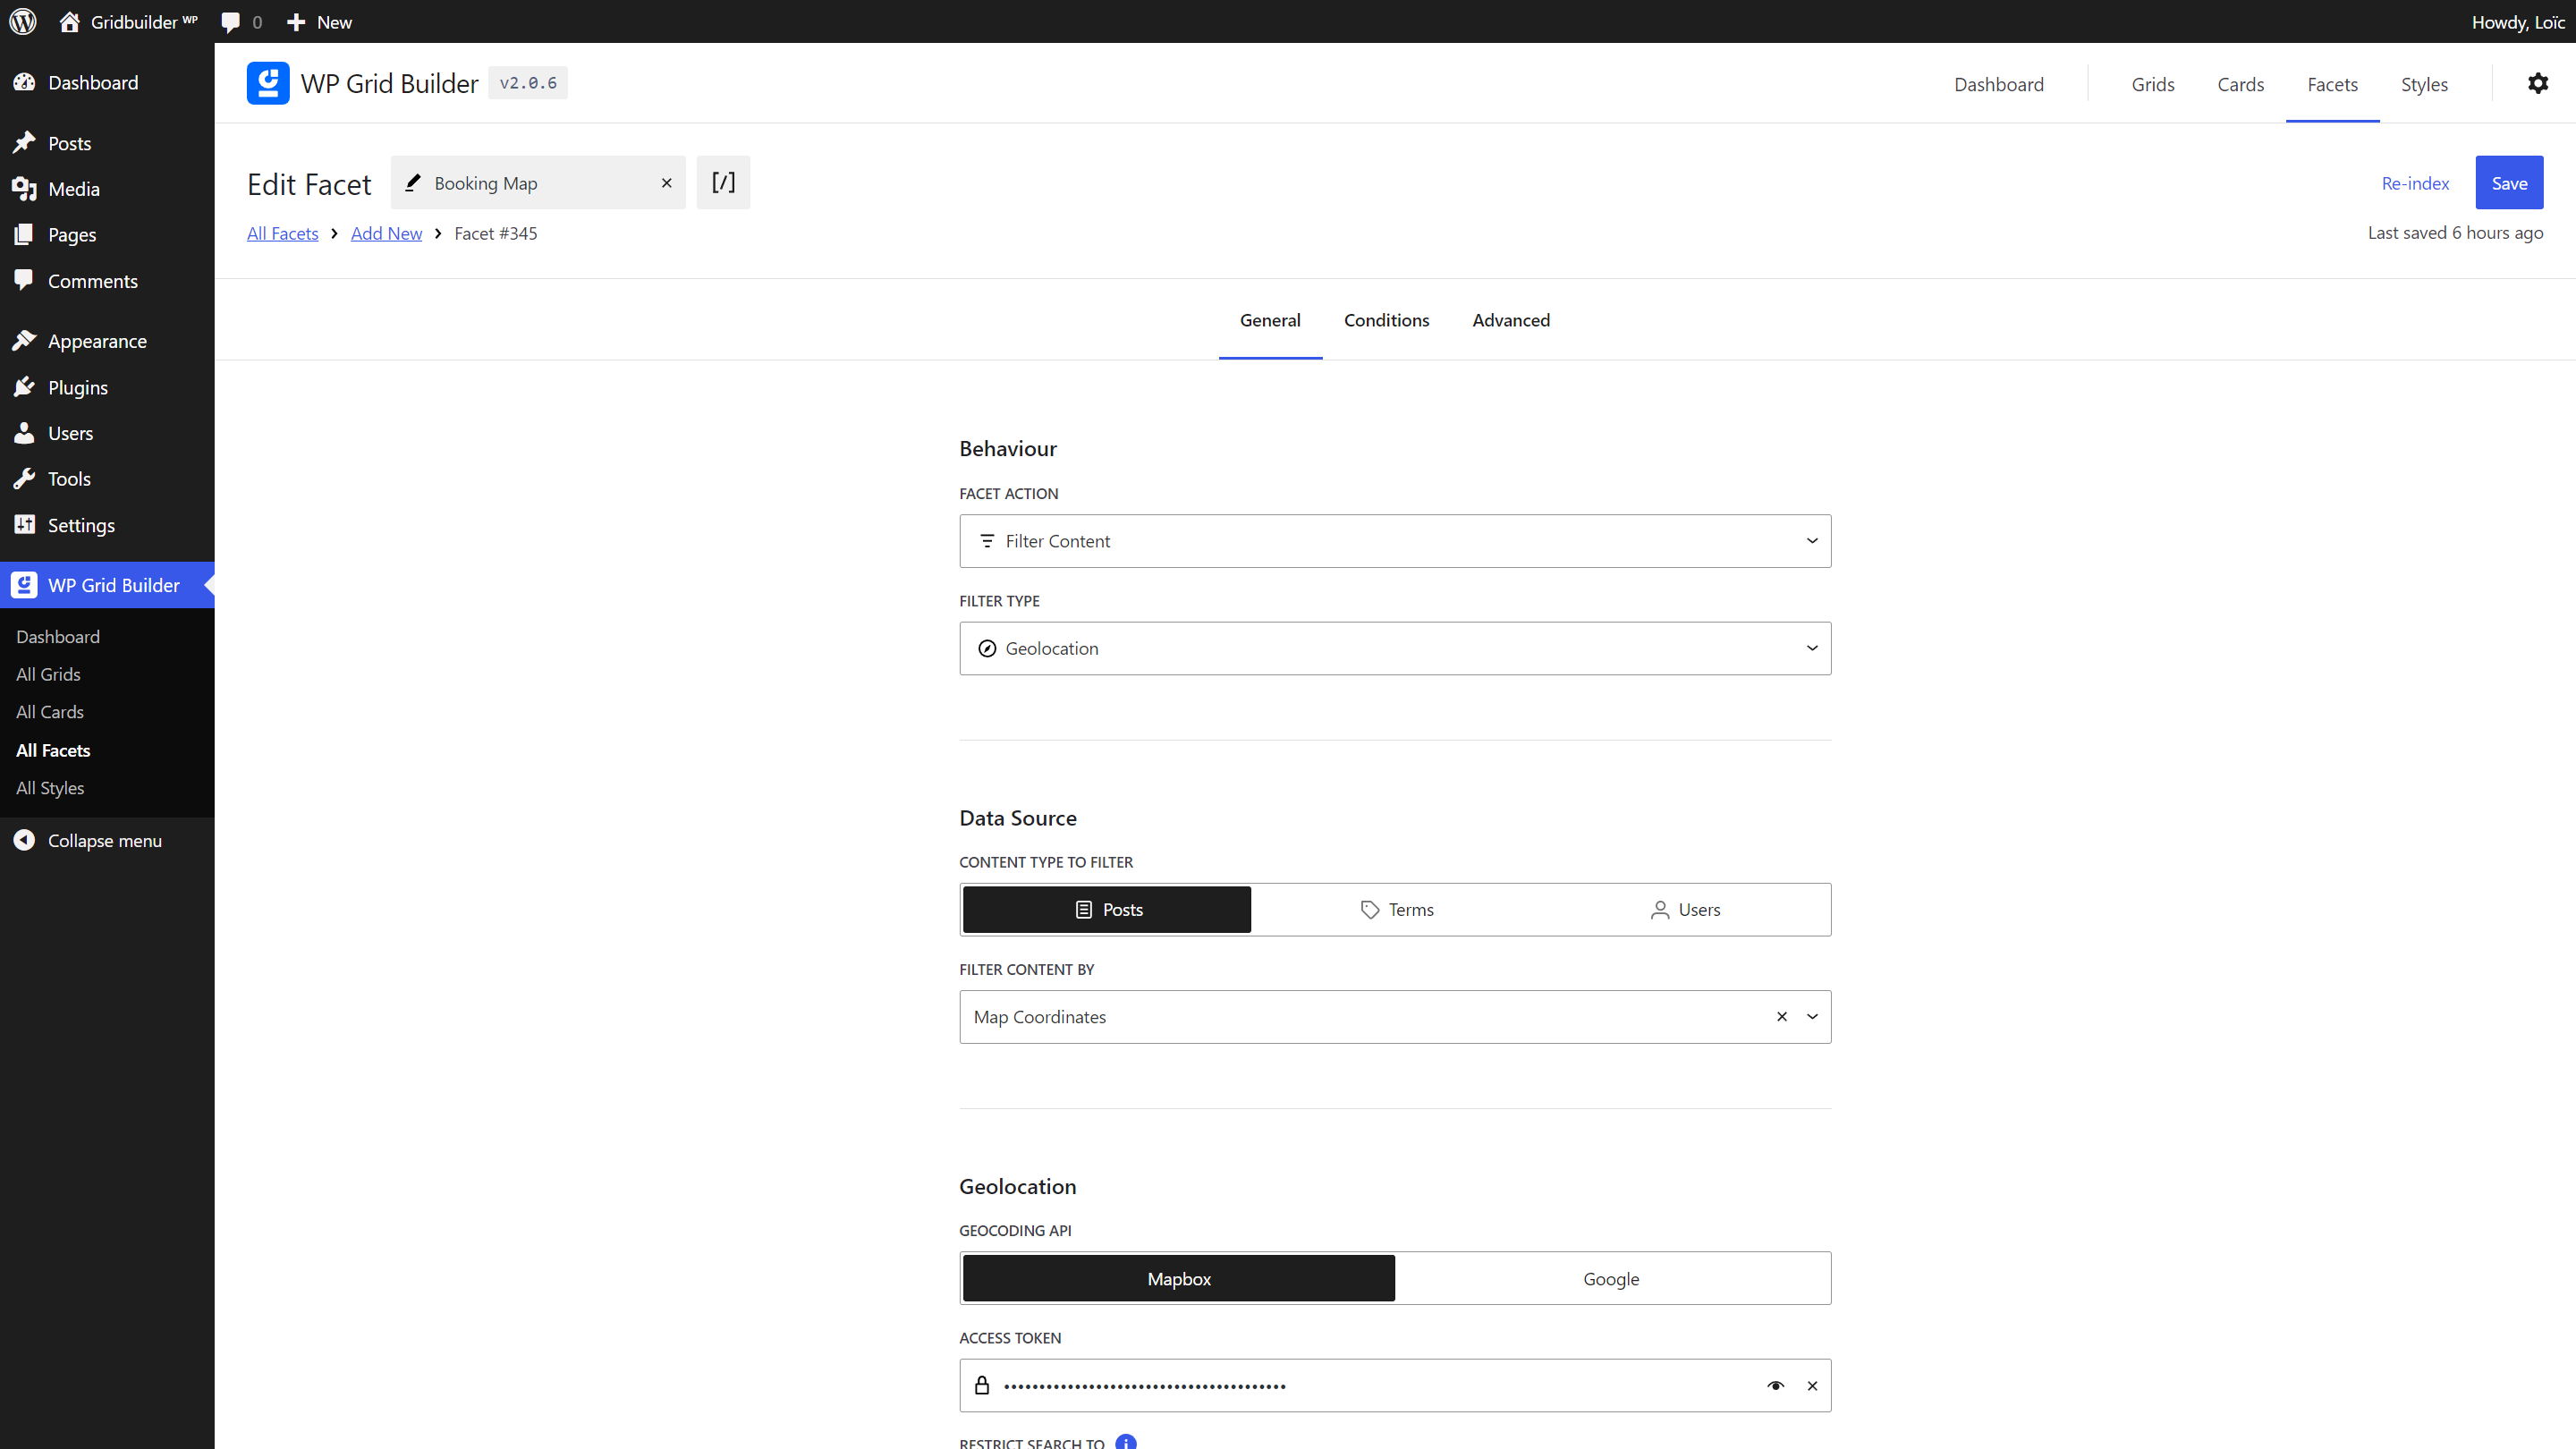The height and width of the screenshot is (1449, 2576).
Task: Switch to the Conditions tab
Action: (x=1386, y=320)
